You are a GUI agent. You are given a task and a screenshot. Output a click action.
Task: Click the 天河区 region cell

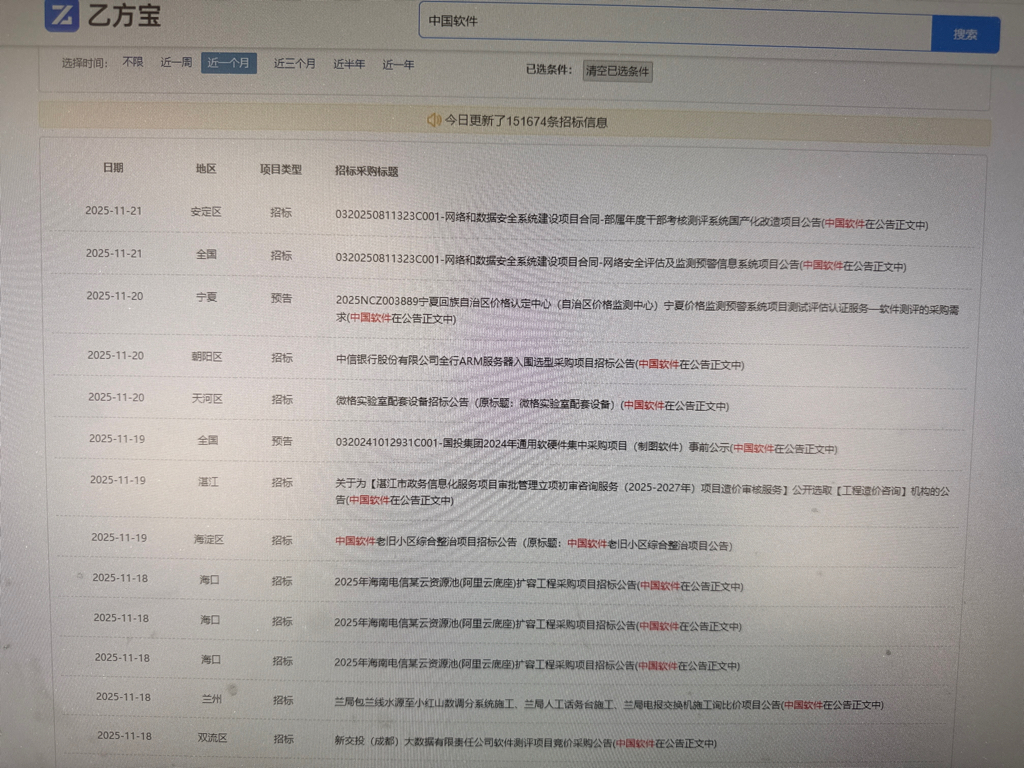point(207,398)
